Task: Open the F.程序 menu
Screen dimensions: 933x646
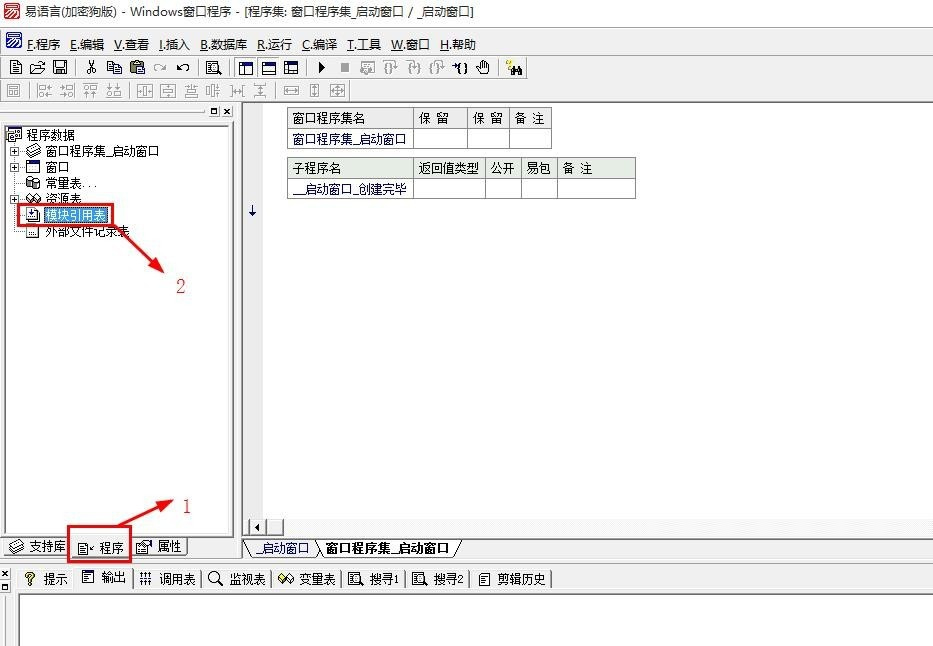Action: click(43, 45)
